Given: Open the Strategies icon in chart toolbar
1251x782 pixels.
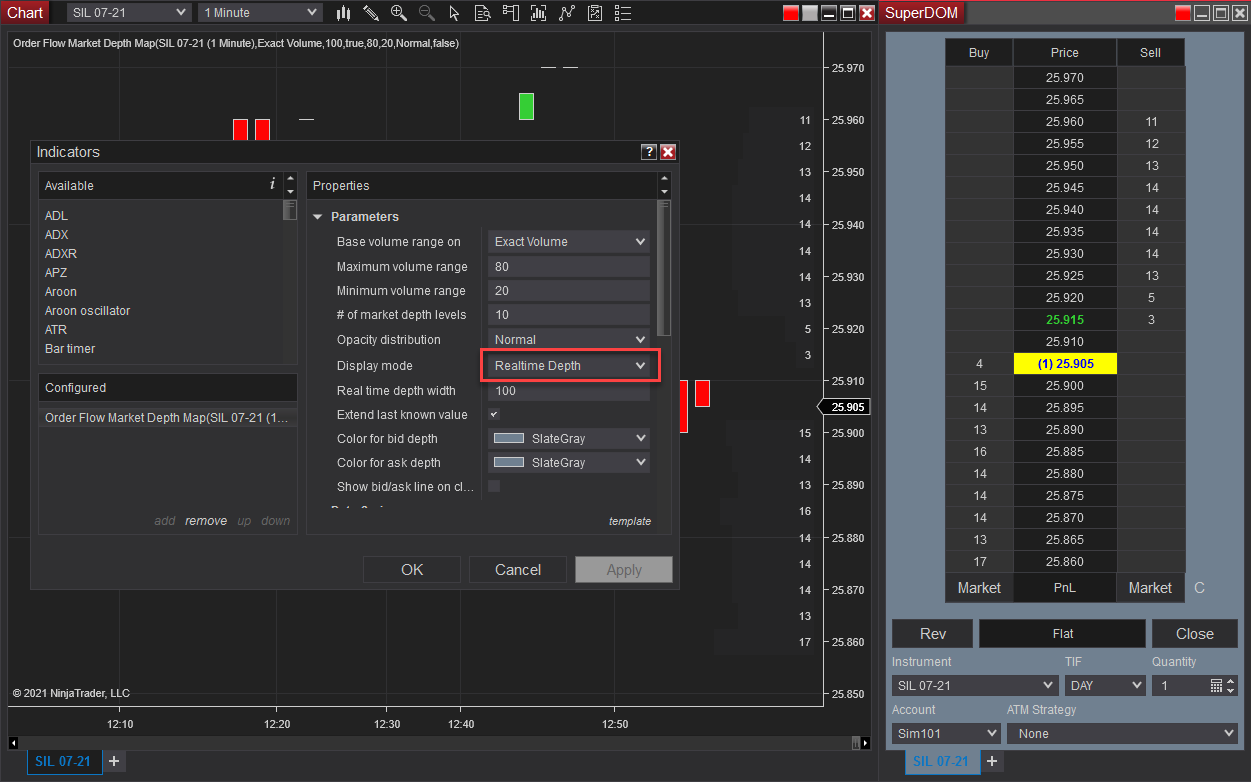Looking at the screenshot, I should coord(595,13).
